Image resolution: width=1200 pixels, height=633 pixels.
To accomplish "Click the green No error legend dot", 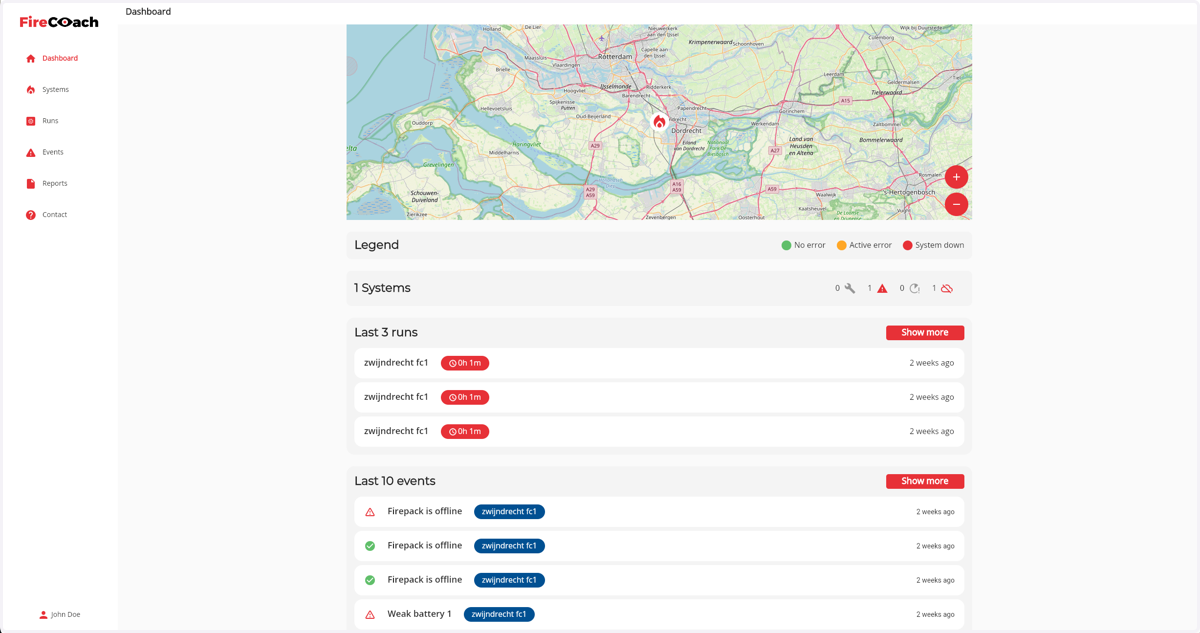I will [x=786, y=245].
